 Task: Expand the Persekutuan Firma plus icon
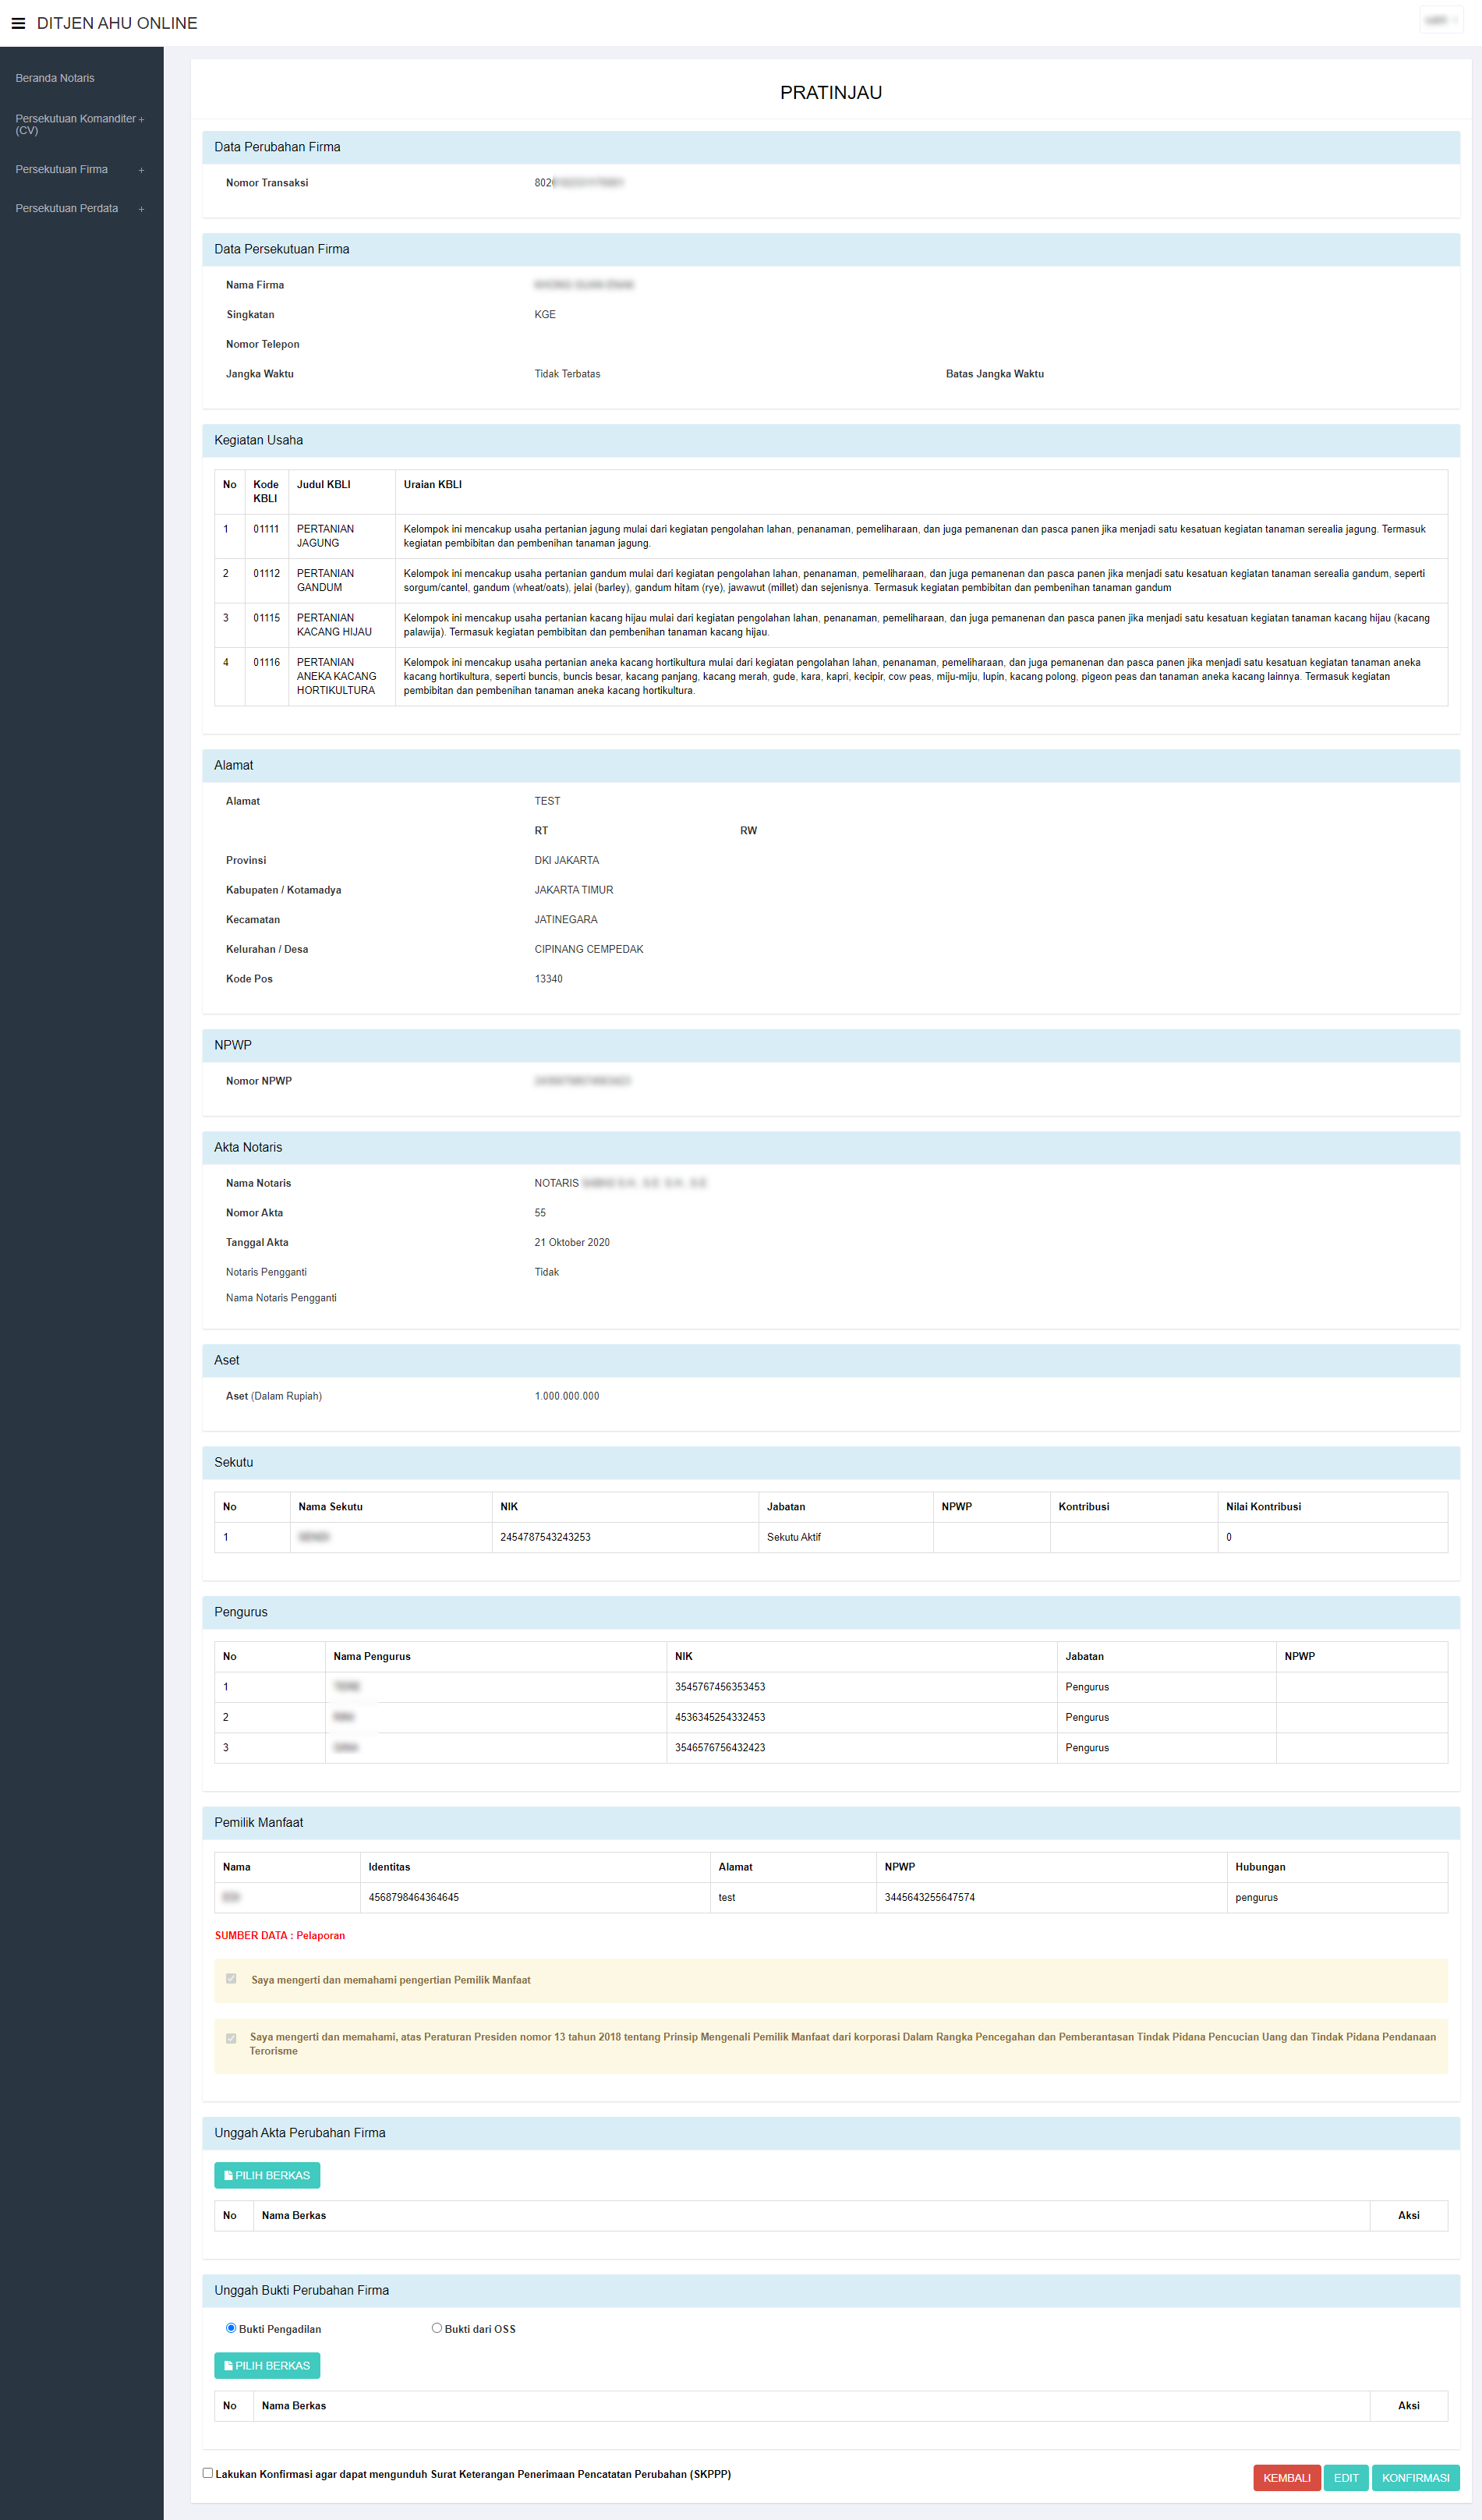click(x=141, y=170)
